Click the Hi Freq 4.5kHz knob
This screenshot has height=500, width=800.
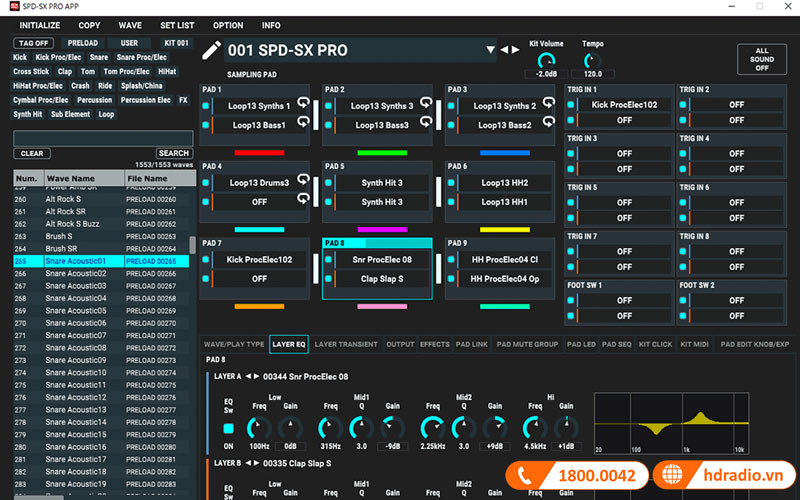535,428
